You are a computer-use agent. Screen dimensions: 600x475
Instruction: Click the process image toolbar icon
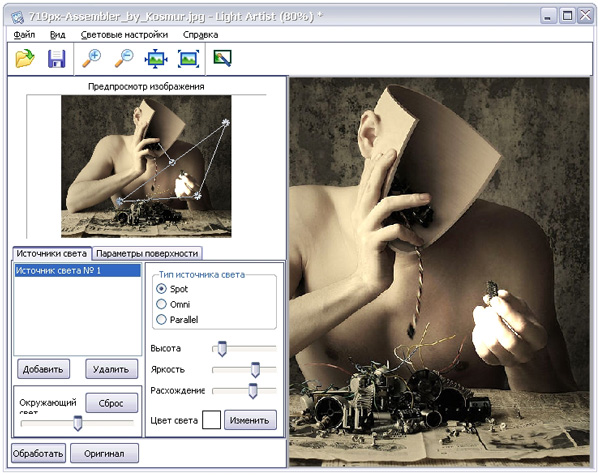pos(222,59)
